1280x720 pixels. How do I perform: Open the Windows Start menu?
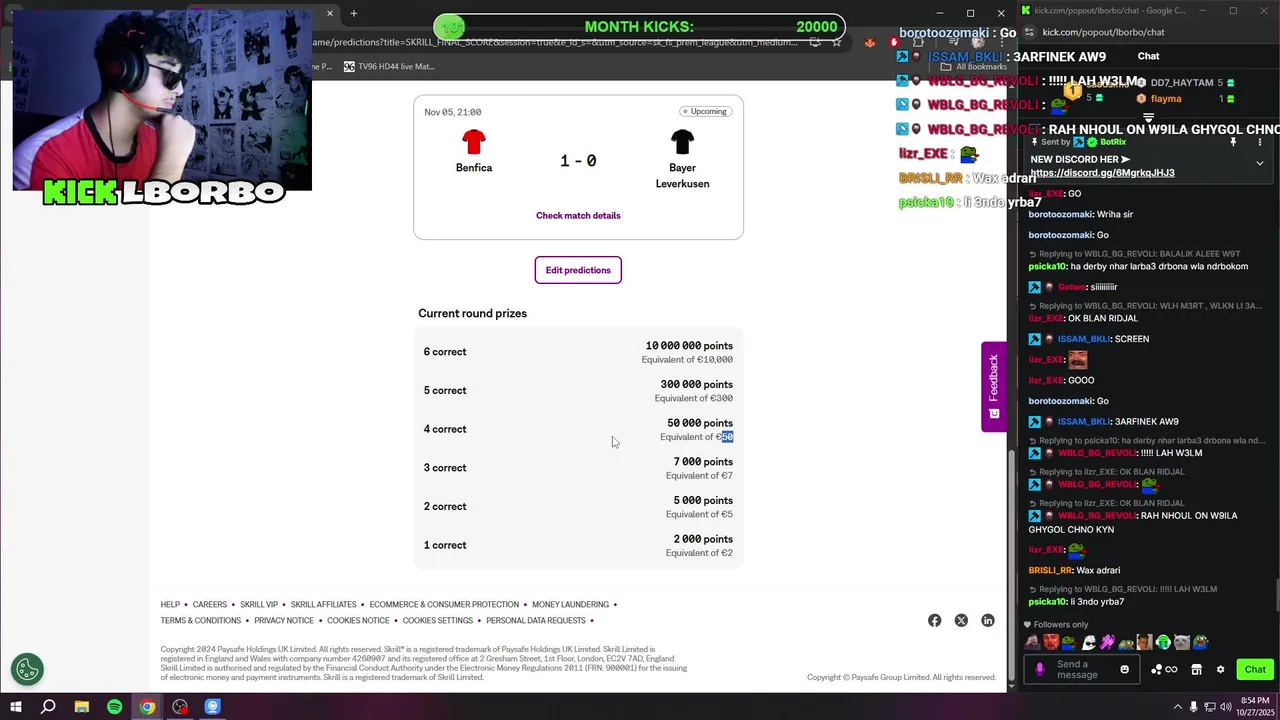[x=15, y=707]
